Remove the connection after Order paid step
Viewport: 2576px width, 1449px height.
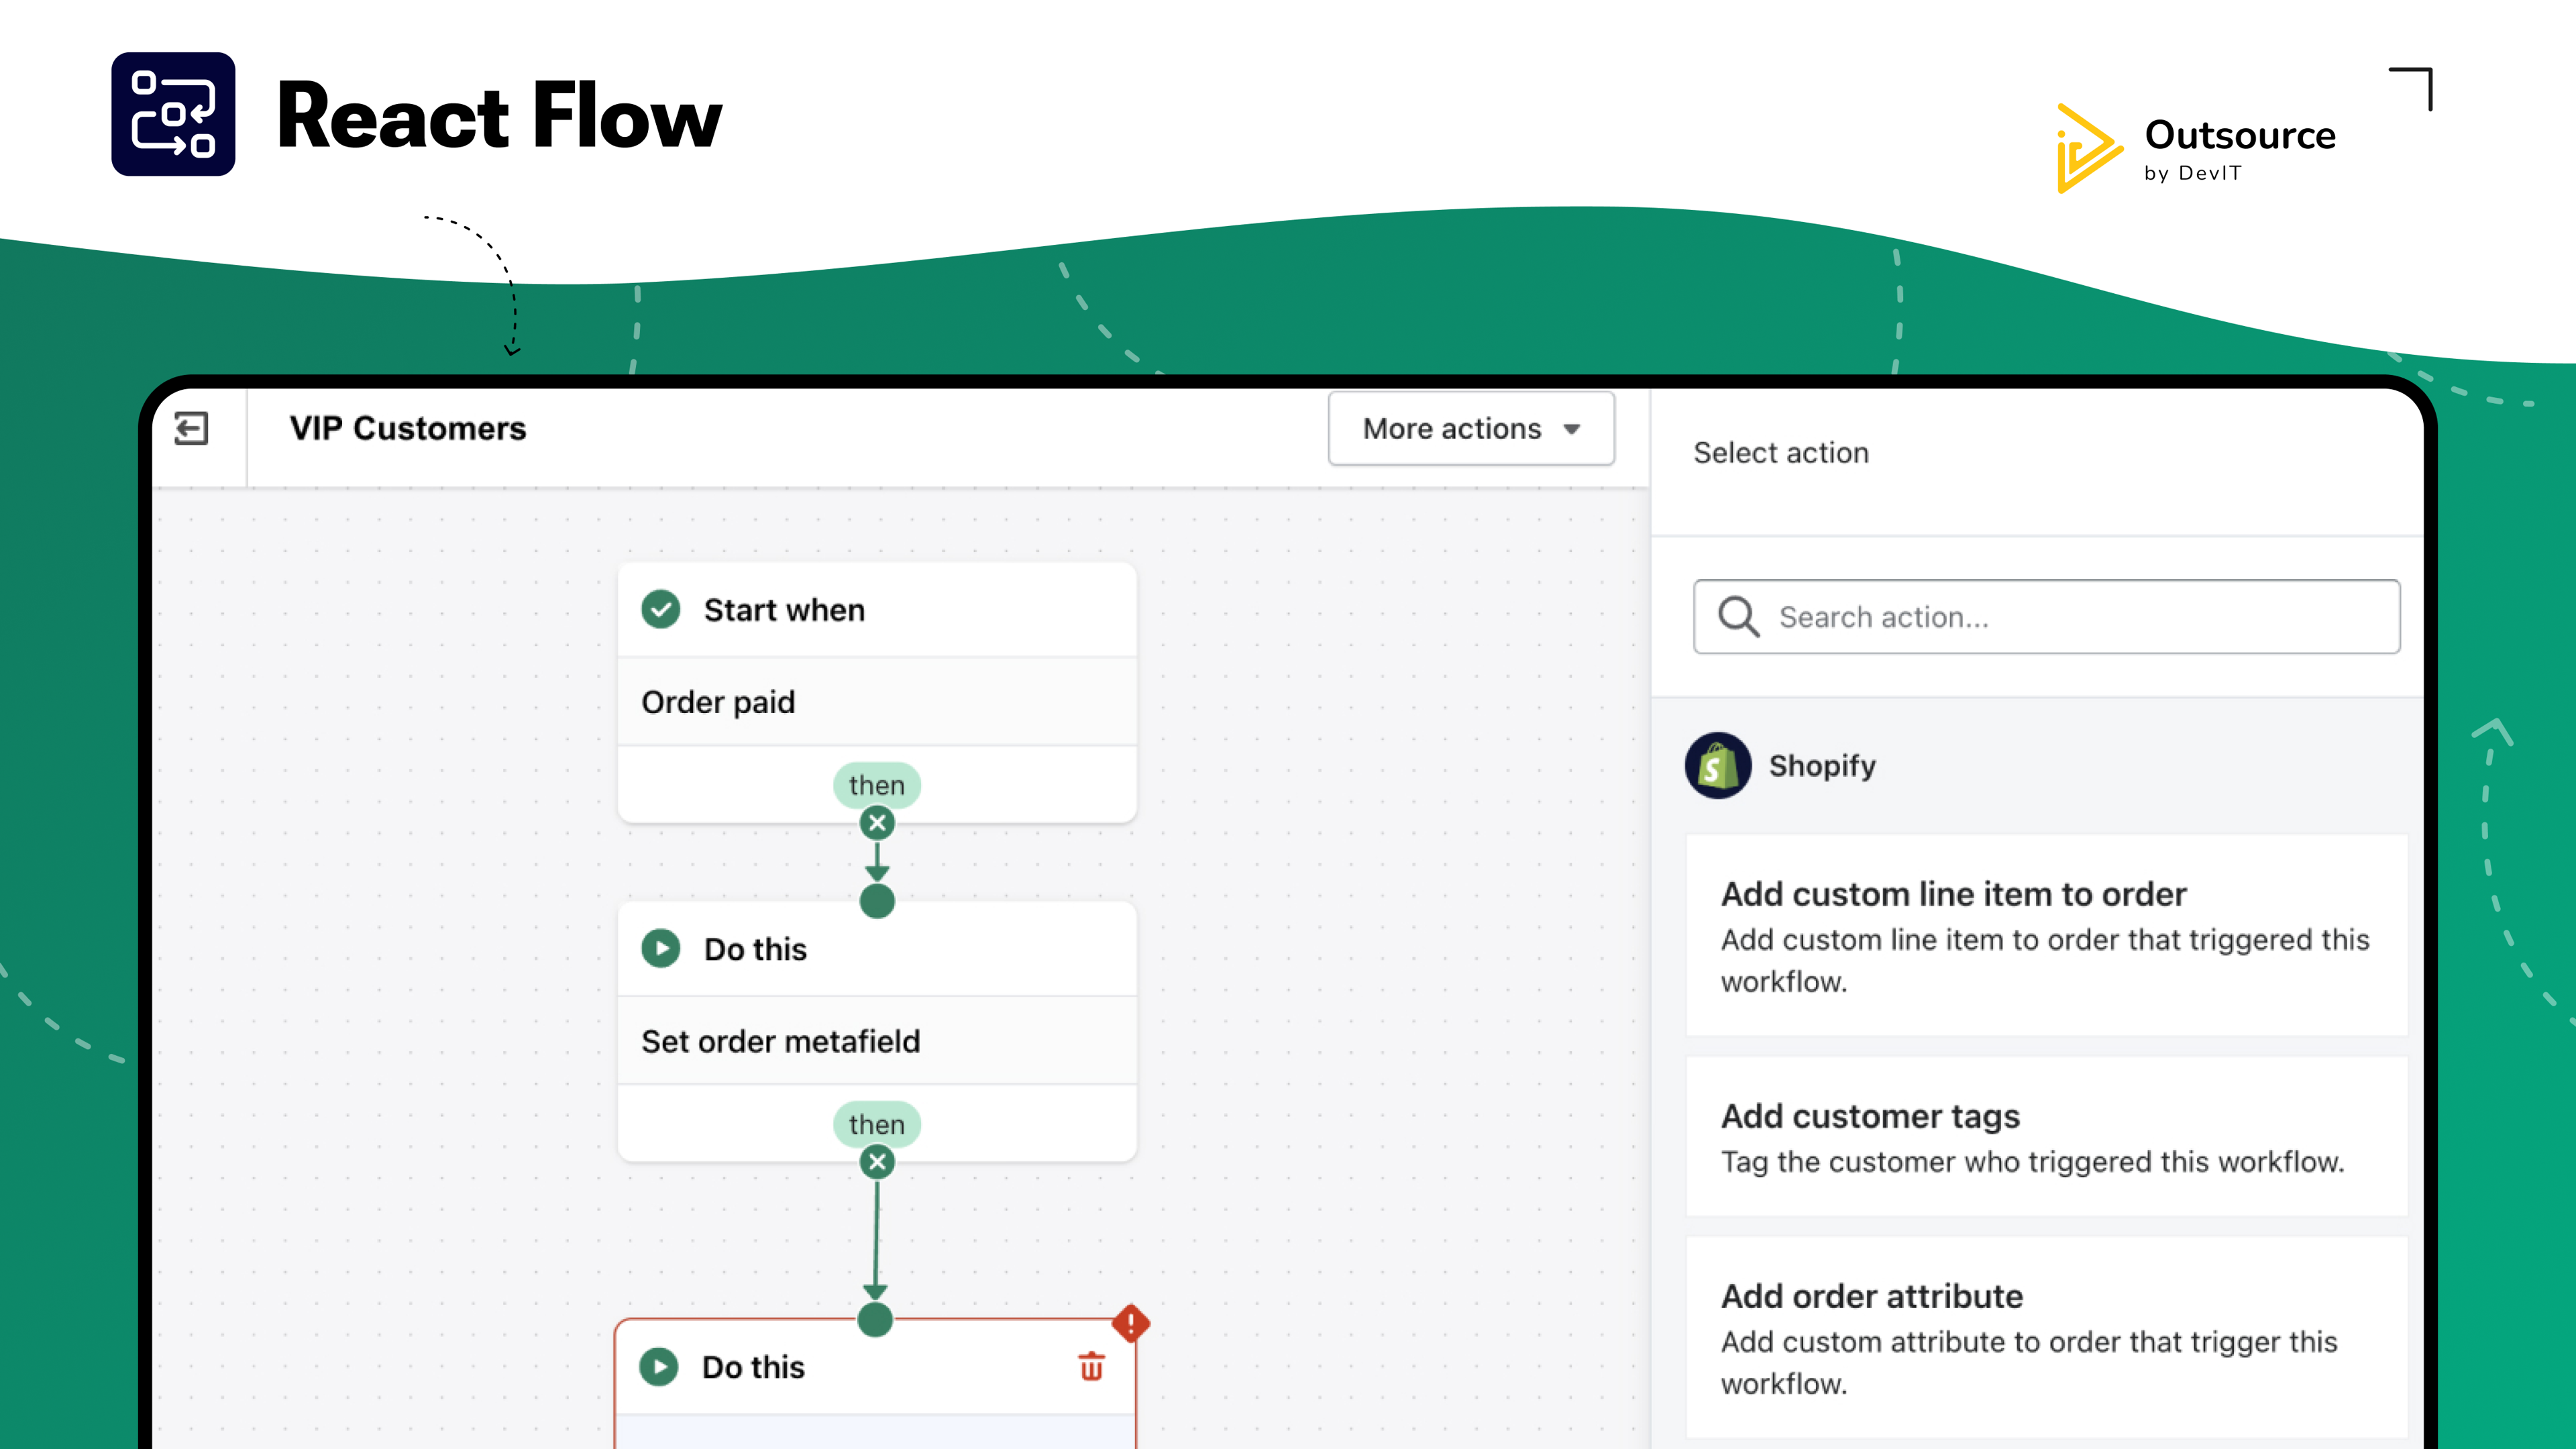877,822
